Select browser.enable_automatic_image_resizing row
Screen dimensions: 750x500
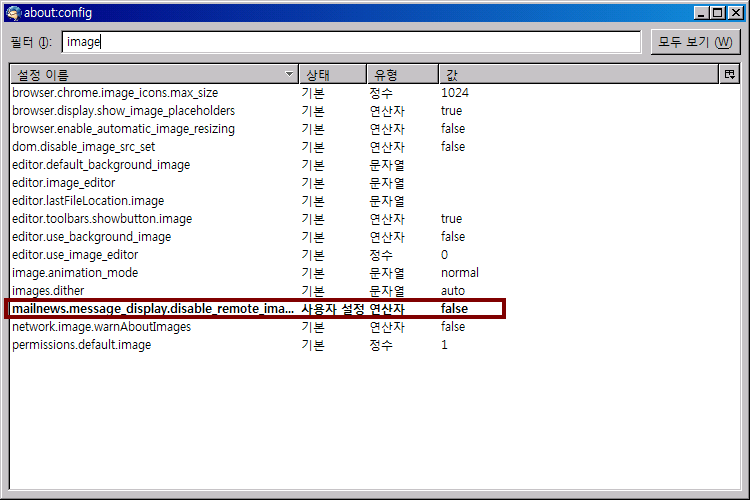coord(375,129)
